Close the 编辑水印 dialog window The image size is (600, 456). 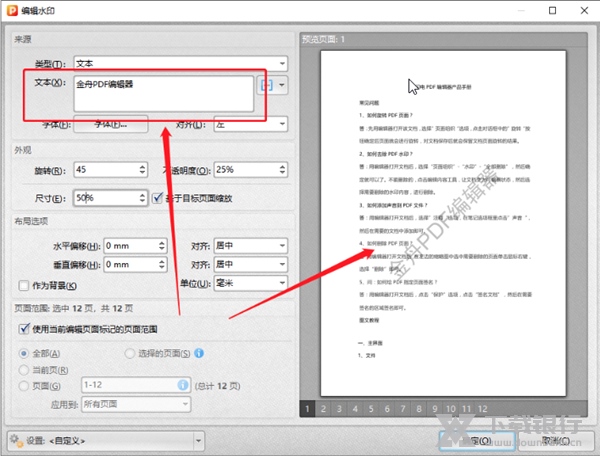[584, 10]
